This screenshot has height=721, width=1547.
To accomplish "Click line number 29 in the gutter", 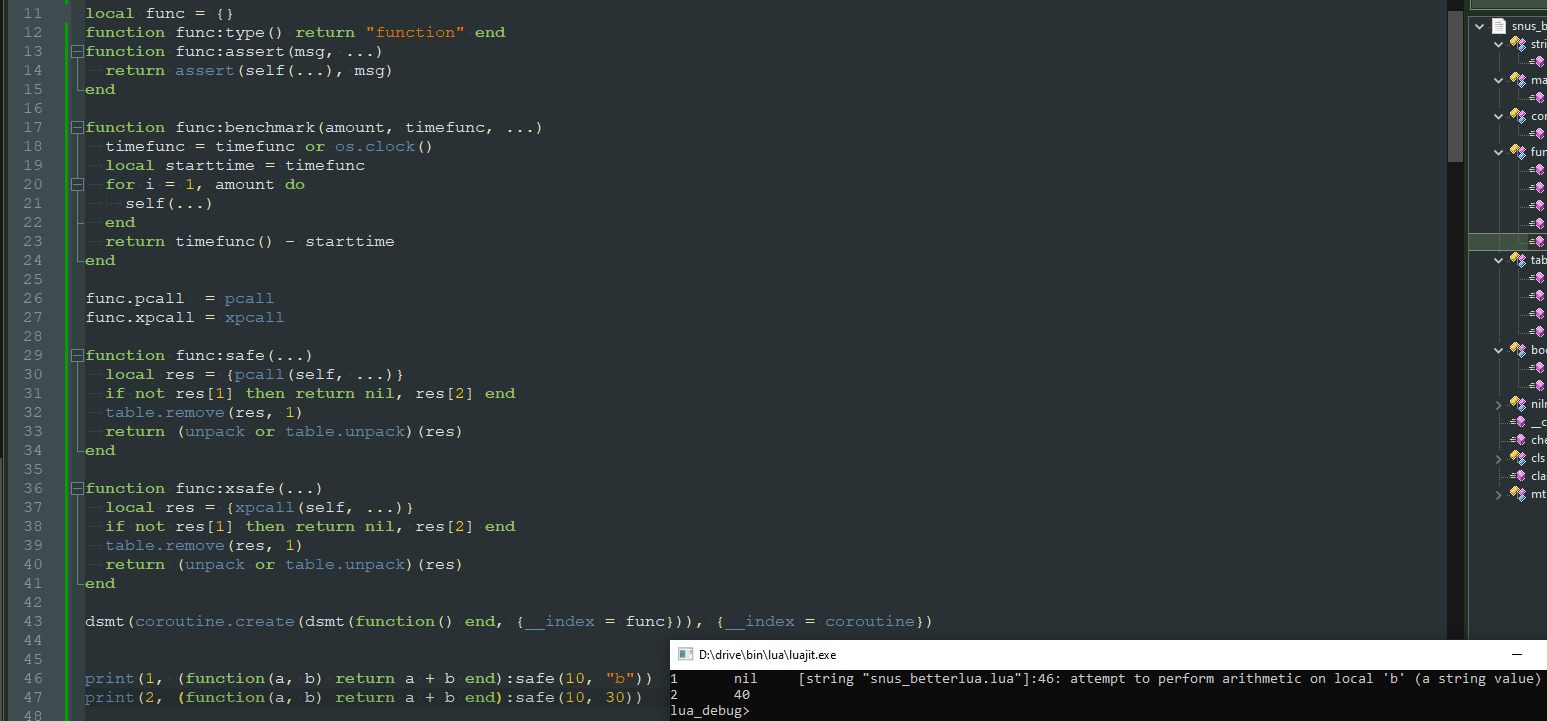I will pos(33,355).
